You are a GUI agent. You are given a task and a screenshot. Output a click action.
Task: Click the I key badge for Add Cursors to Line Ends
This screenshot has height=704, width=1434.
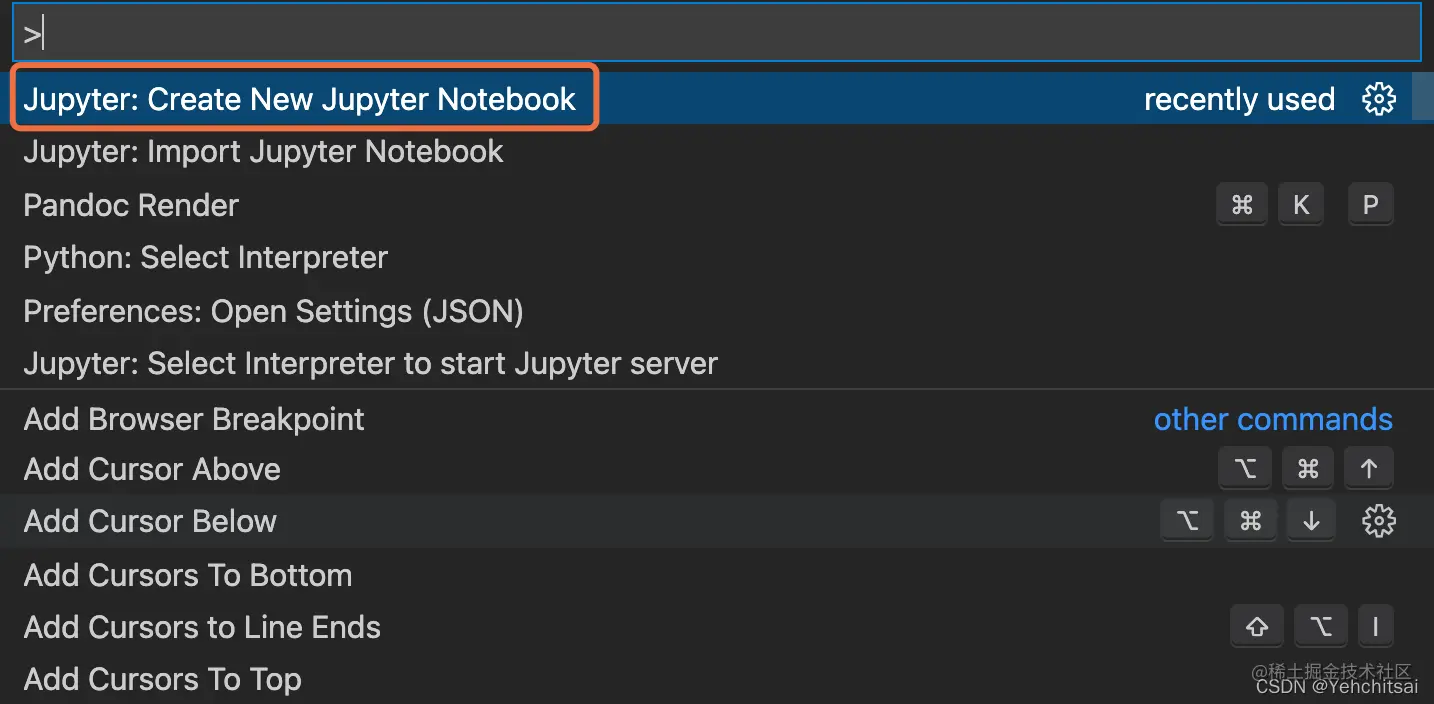point(1376,626)
